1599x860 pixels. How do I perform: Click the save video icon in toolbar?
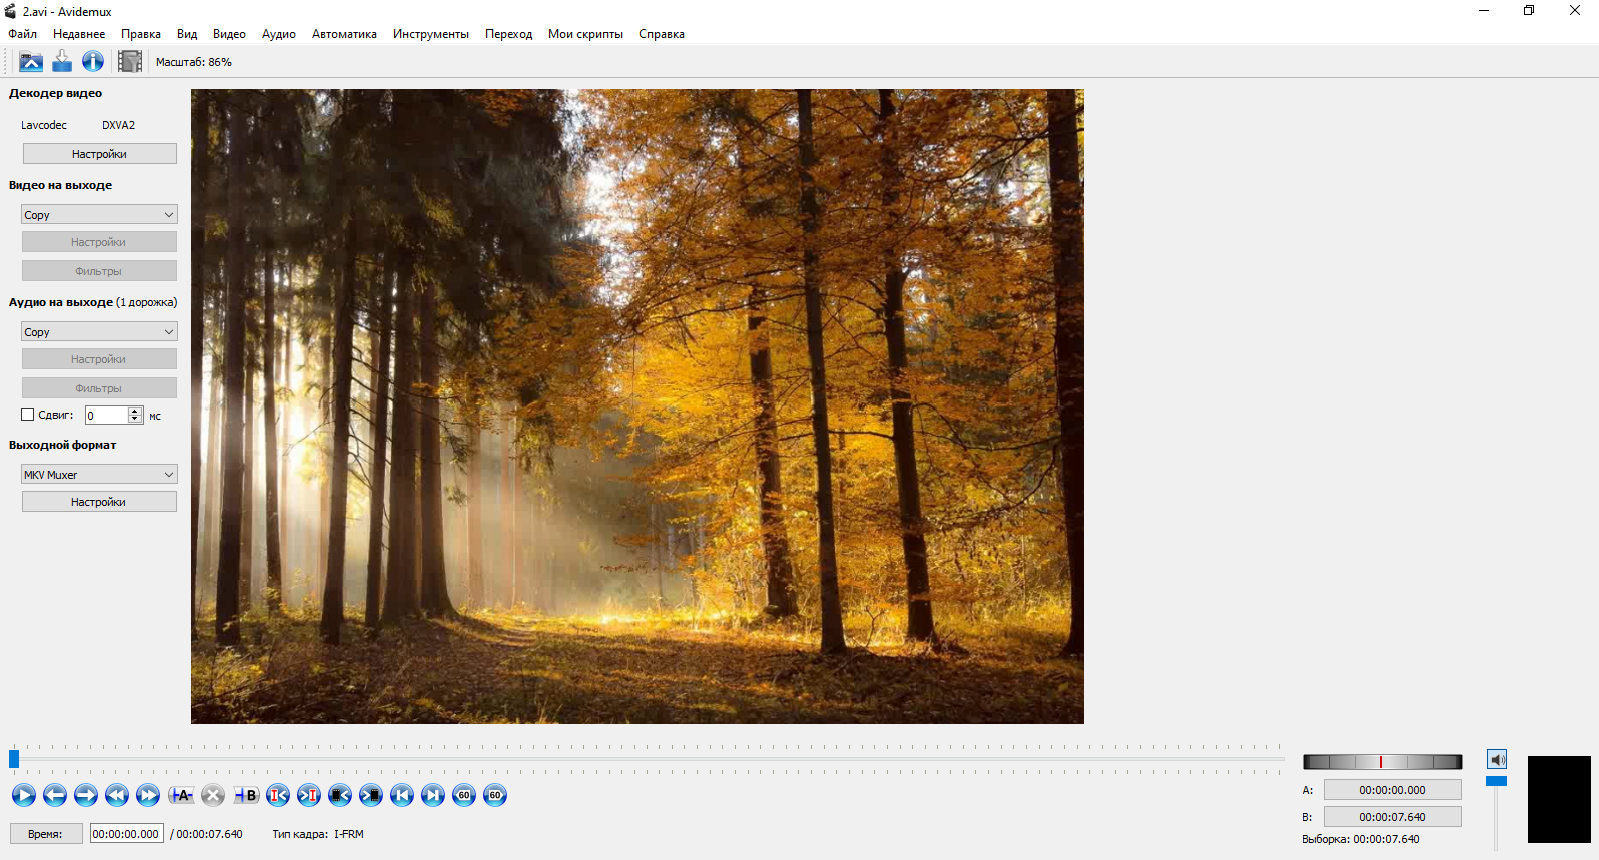pos(62,62)
